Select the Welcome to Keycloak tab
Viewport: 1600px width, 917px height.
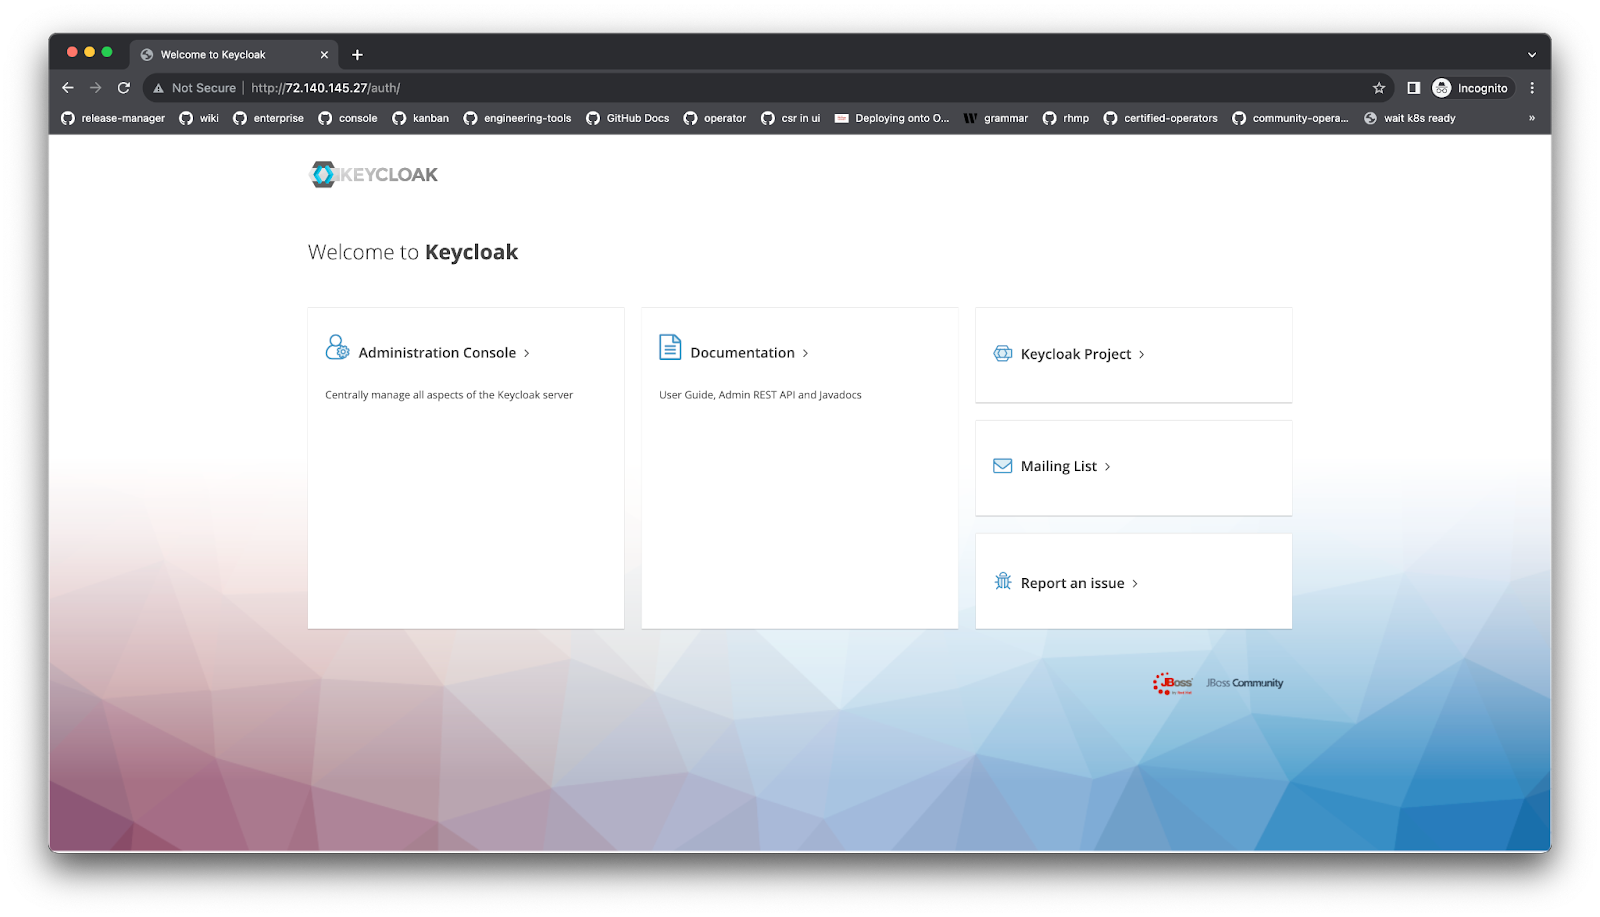point(235,55)
